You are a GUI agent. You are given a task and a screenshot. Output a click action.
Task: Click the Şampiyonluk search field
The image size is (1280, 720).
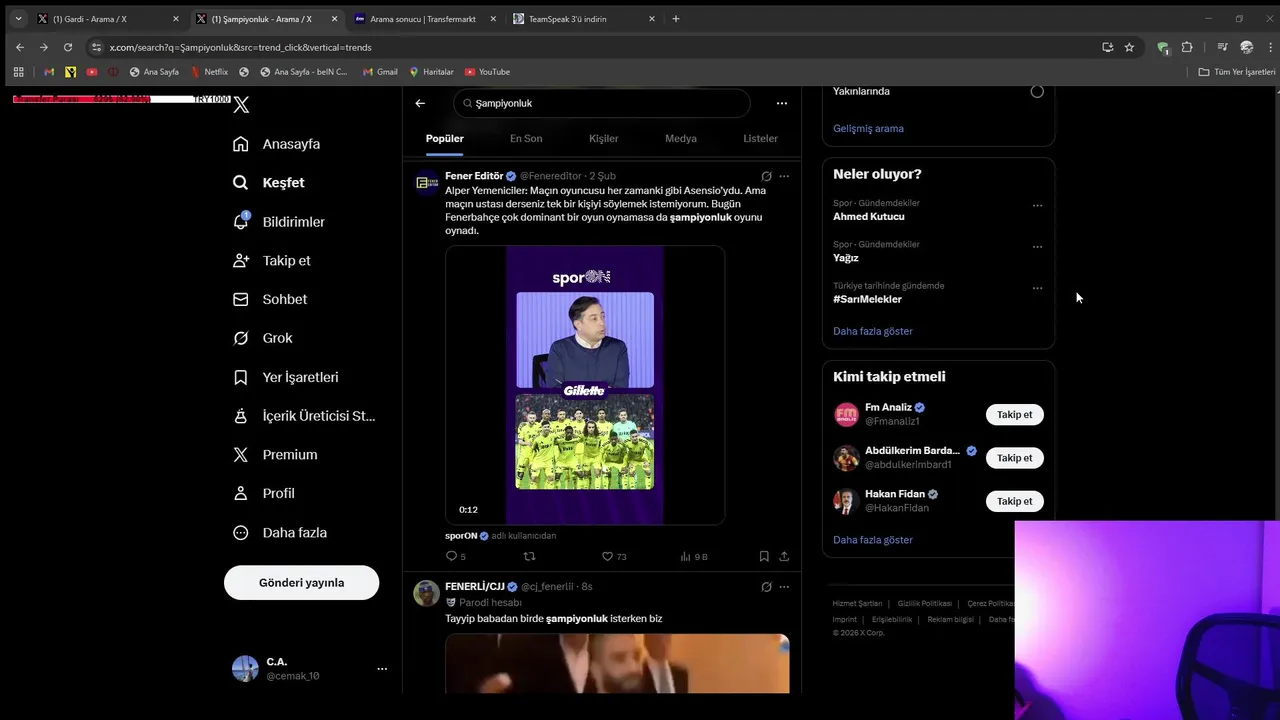(x=601, y=103)
